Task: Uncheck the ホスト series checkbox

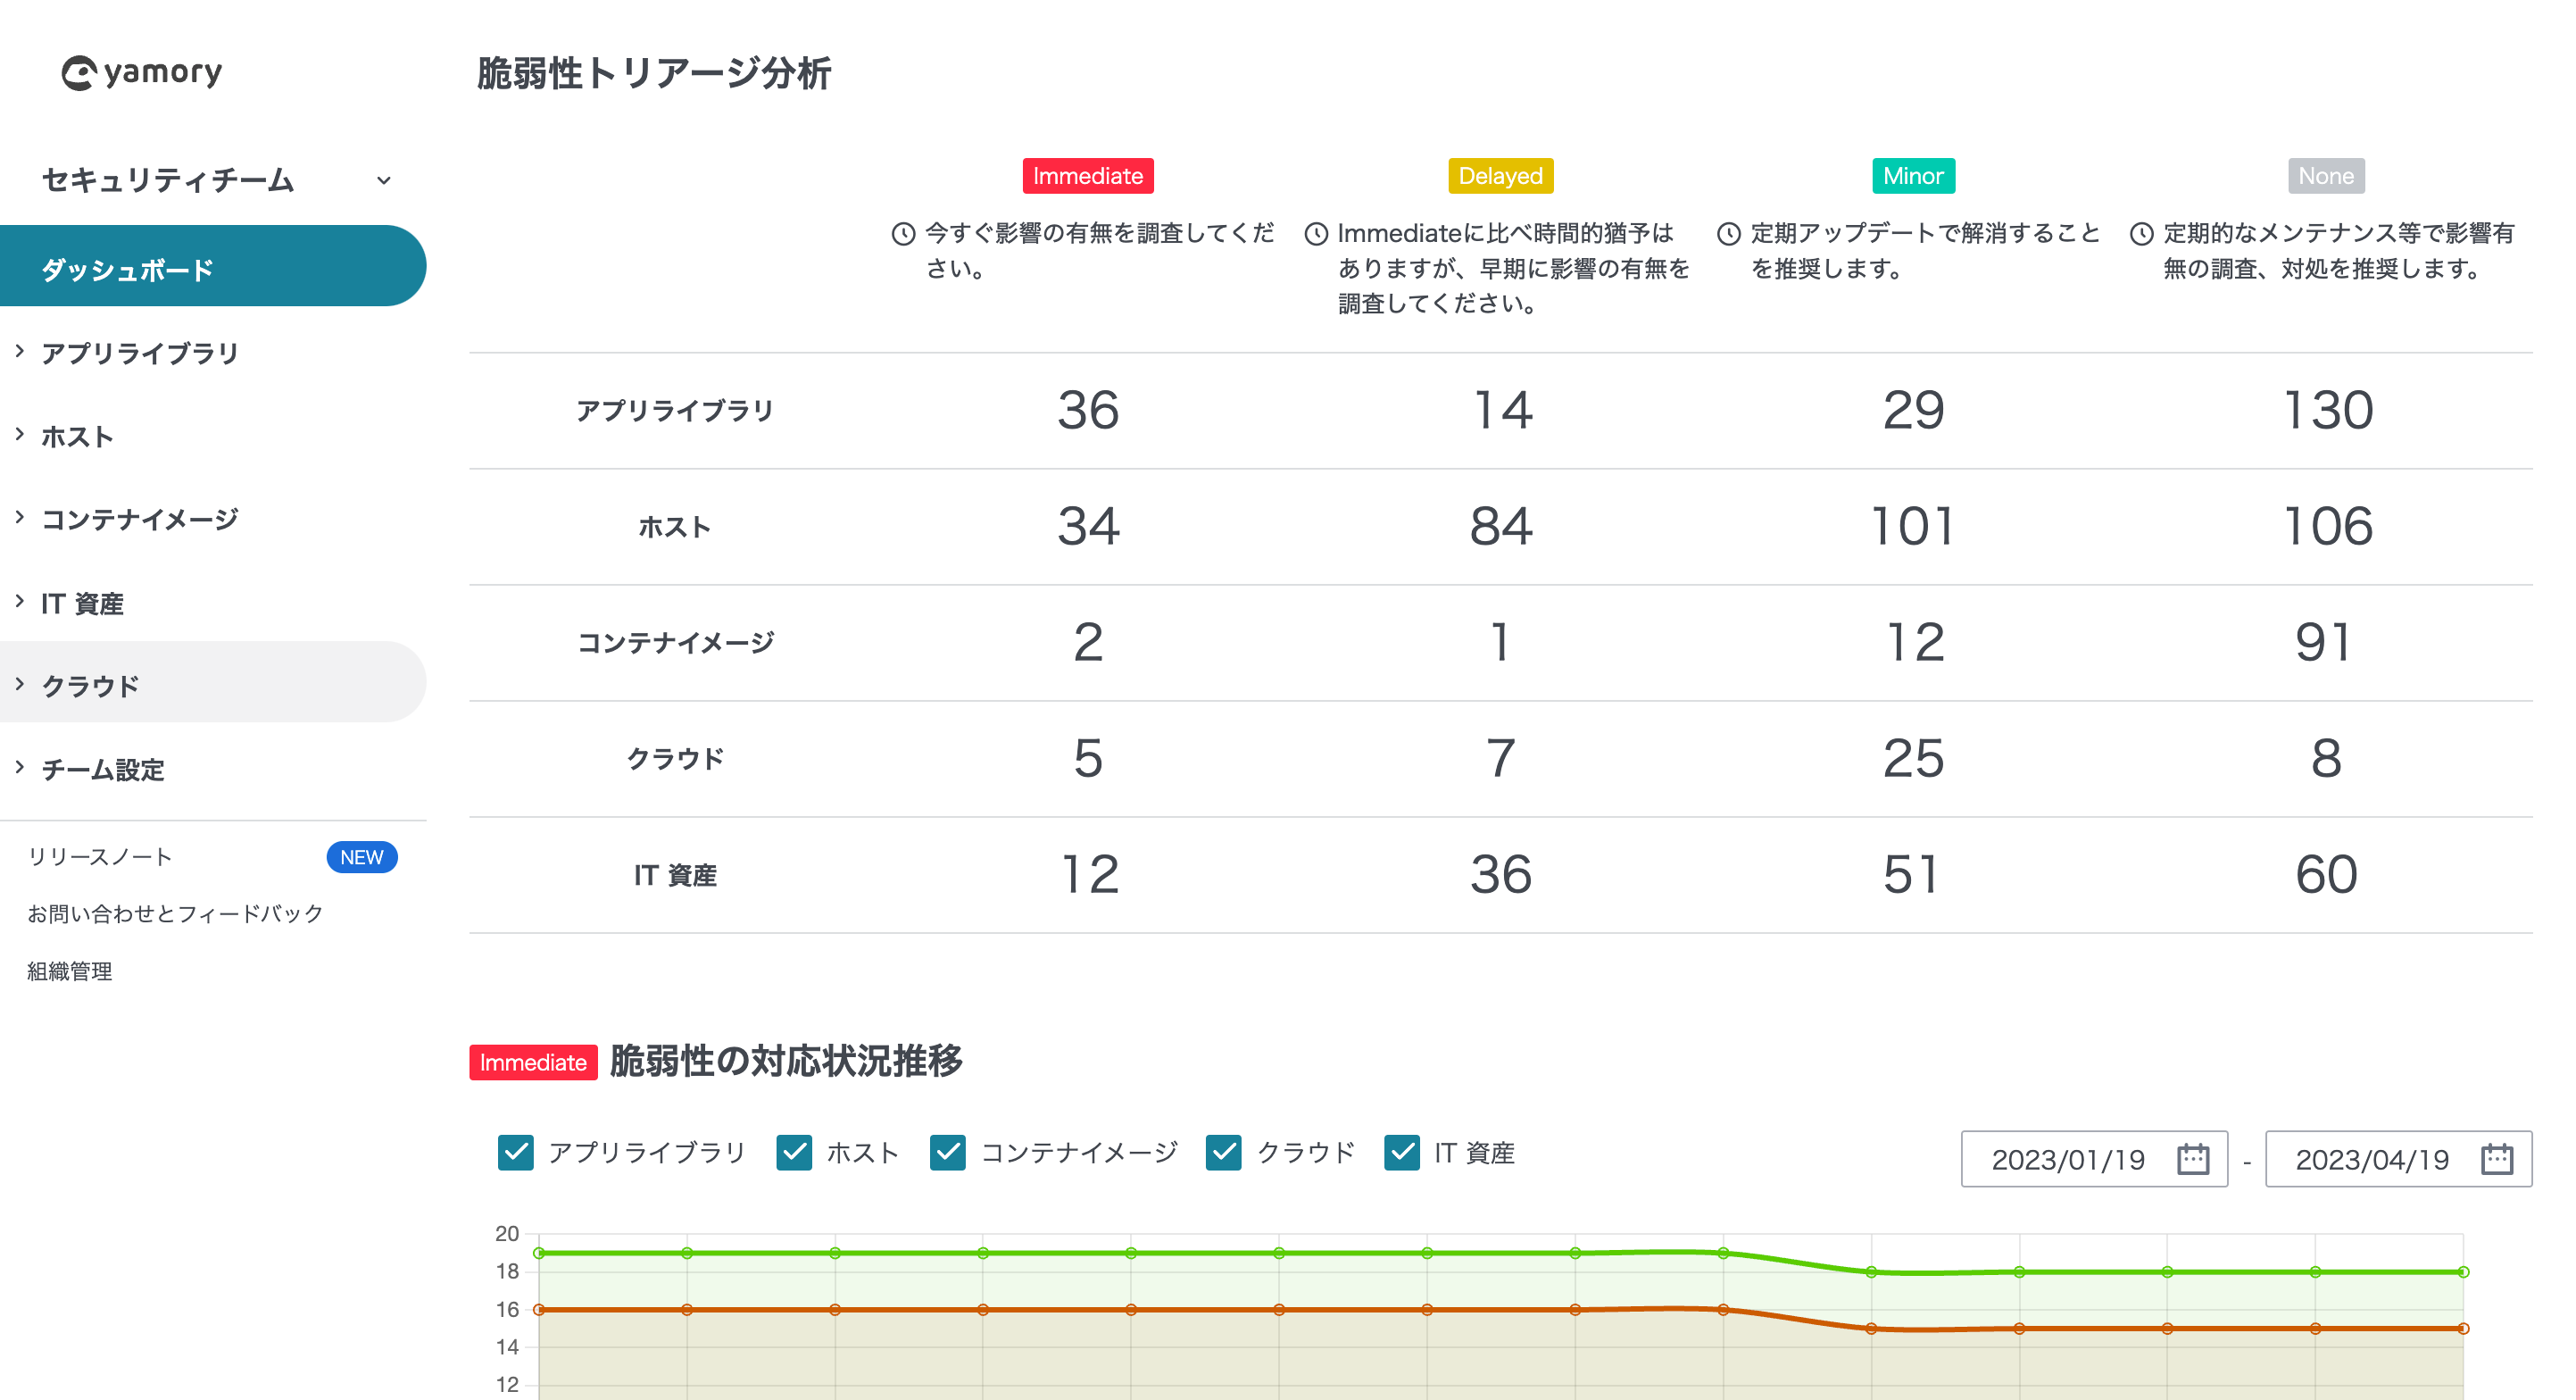Action: coord(795,1153)
